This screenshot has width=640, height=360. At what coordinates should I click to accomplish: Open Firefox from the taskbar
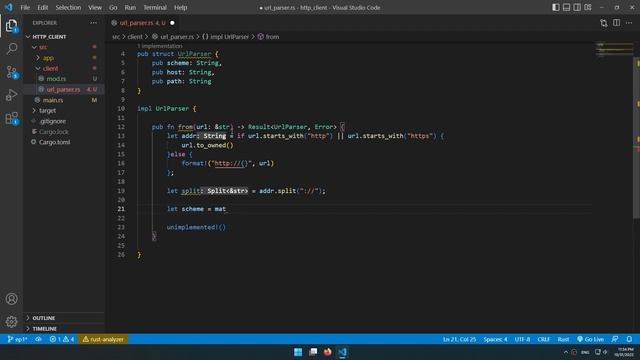tap(327, 352)
